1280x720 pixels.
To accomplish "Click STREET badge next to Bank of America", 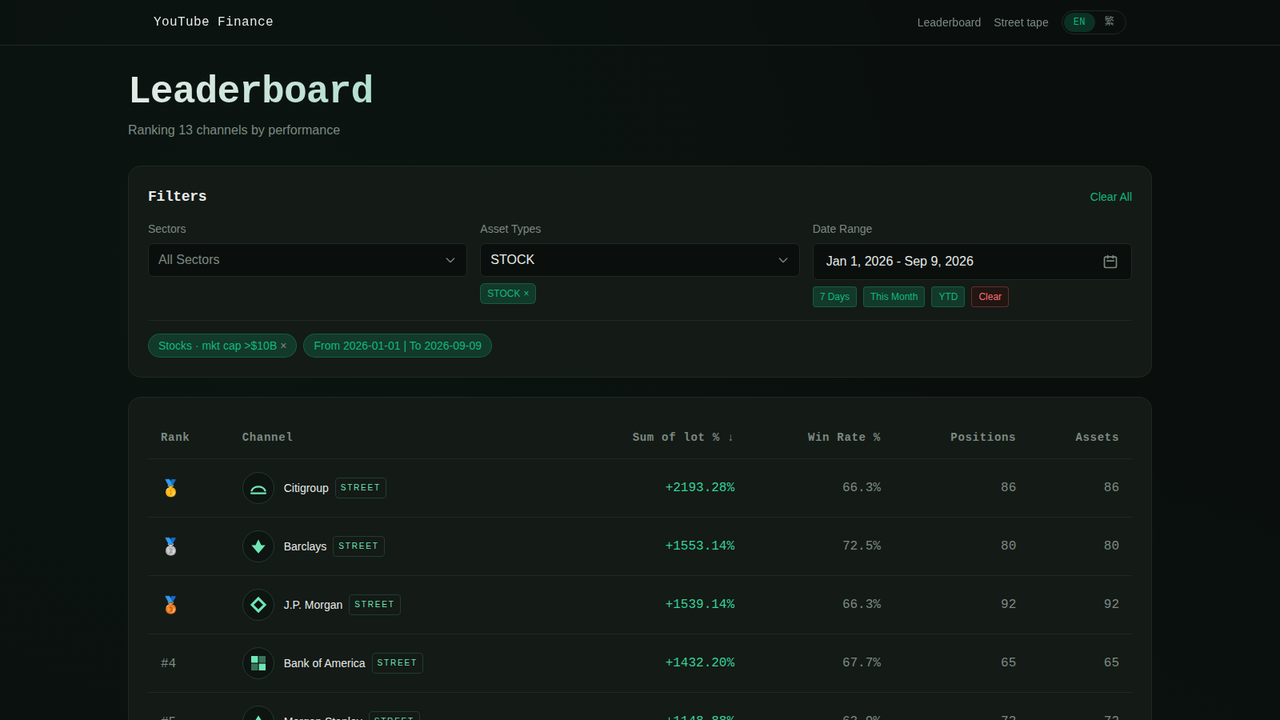I will coord(397,662).
